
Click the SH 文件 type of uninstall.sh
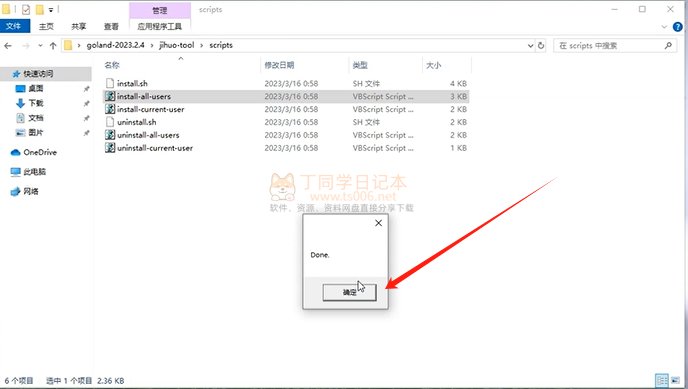(x=366, y=122)
